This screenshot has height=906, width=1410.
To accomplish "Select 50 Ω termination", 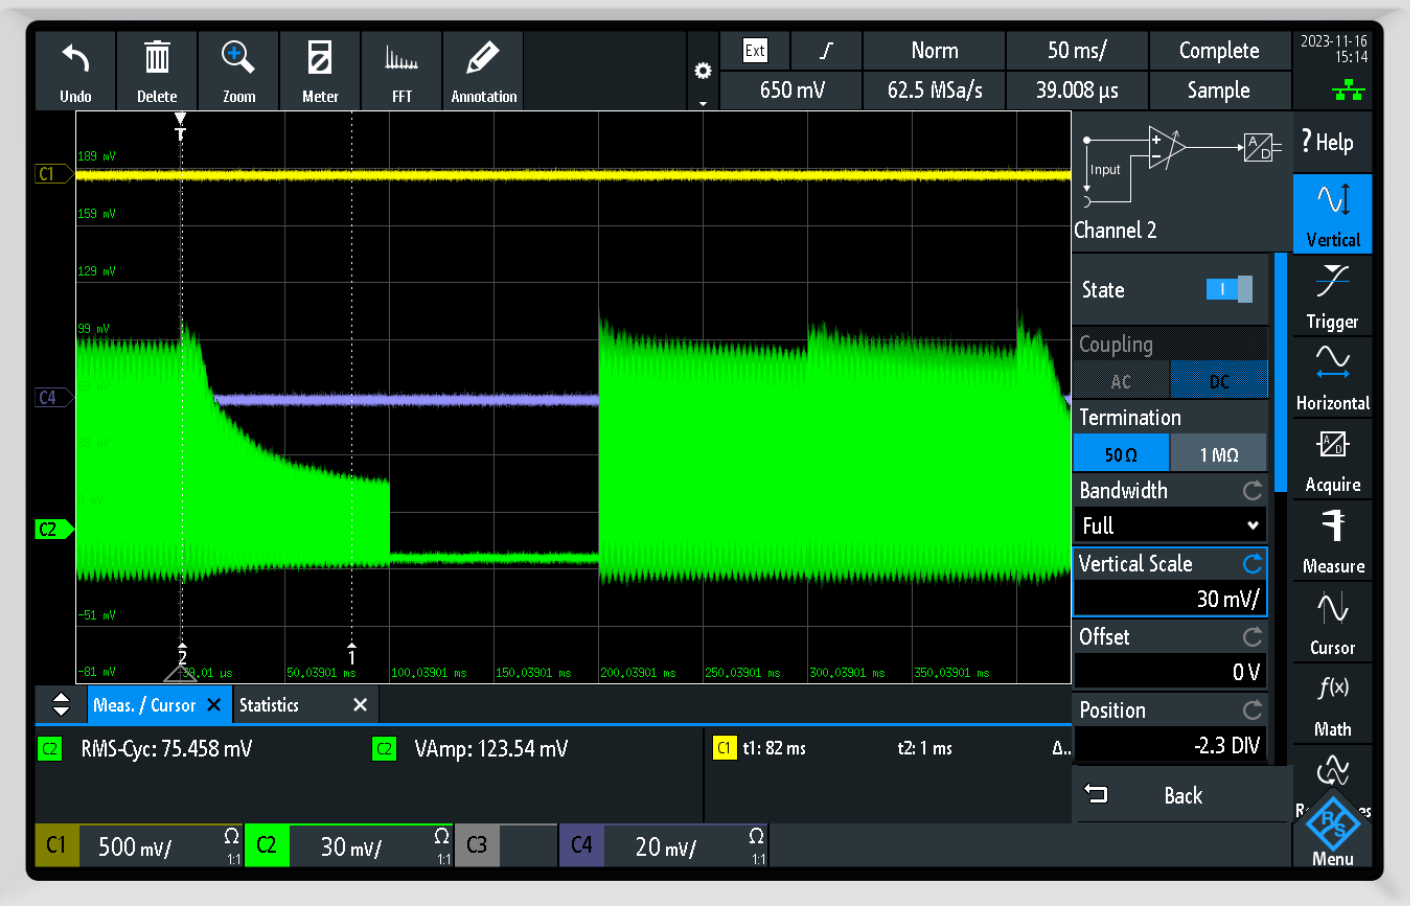I will [x=1121, y=455].
